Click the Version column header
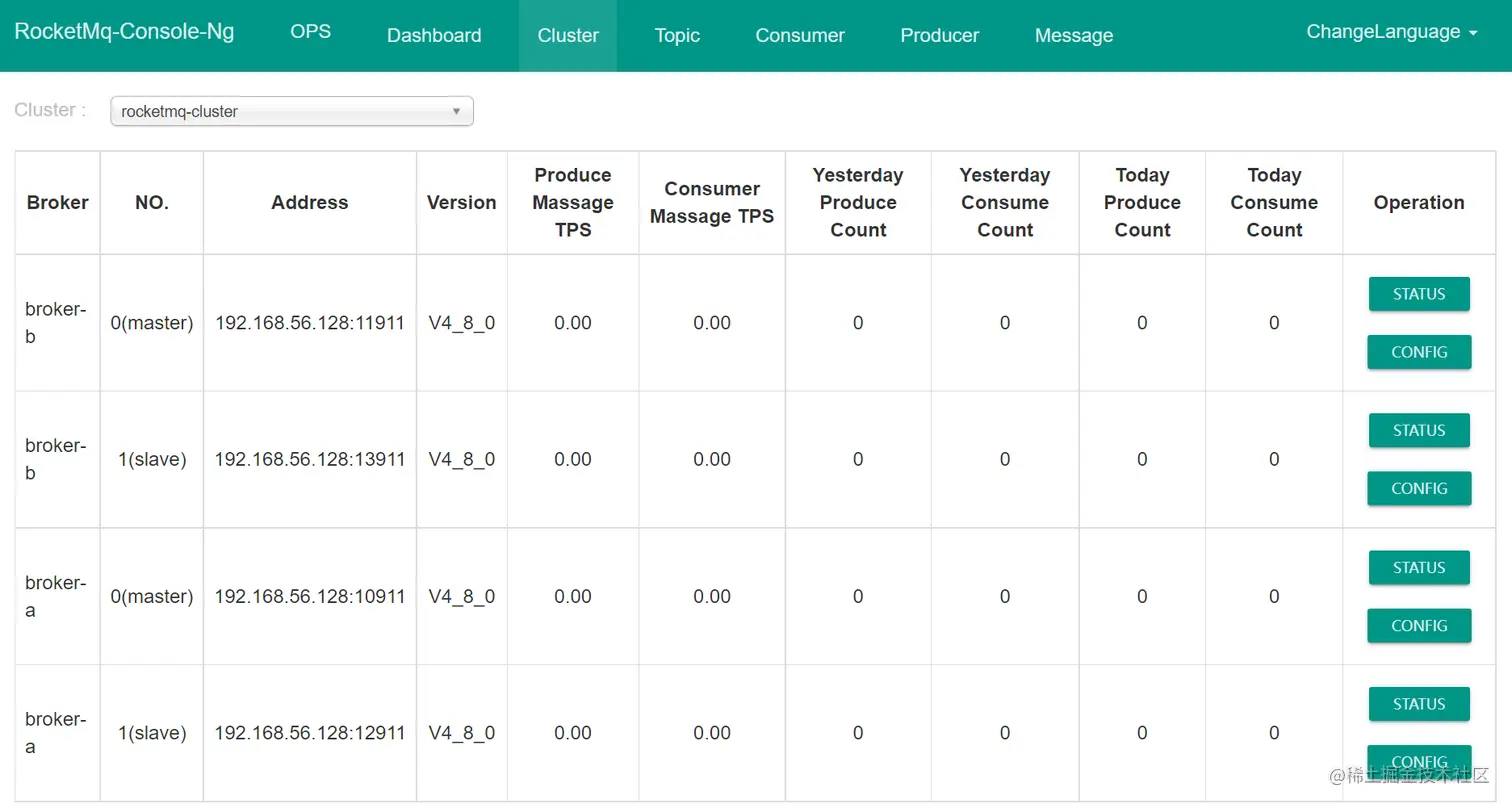The height and width of the screenshot is (808, 1512). 462,202
